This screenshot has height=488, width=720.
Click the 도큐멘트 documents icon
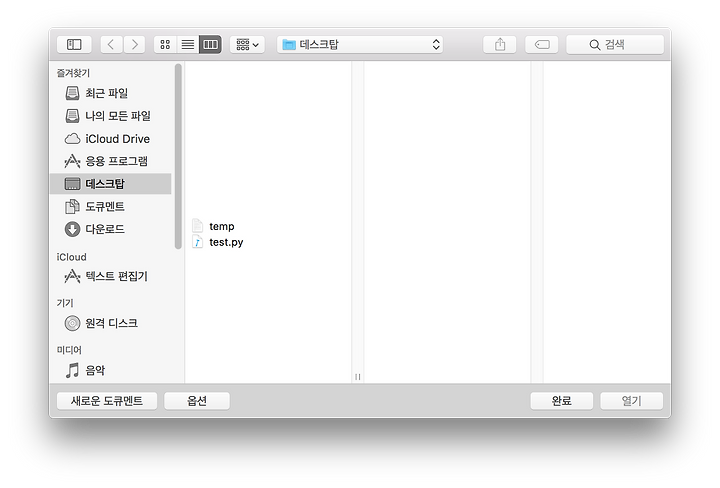(x=72, y=207)
